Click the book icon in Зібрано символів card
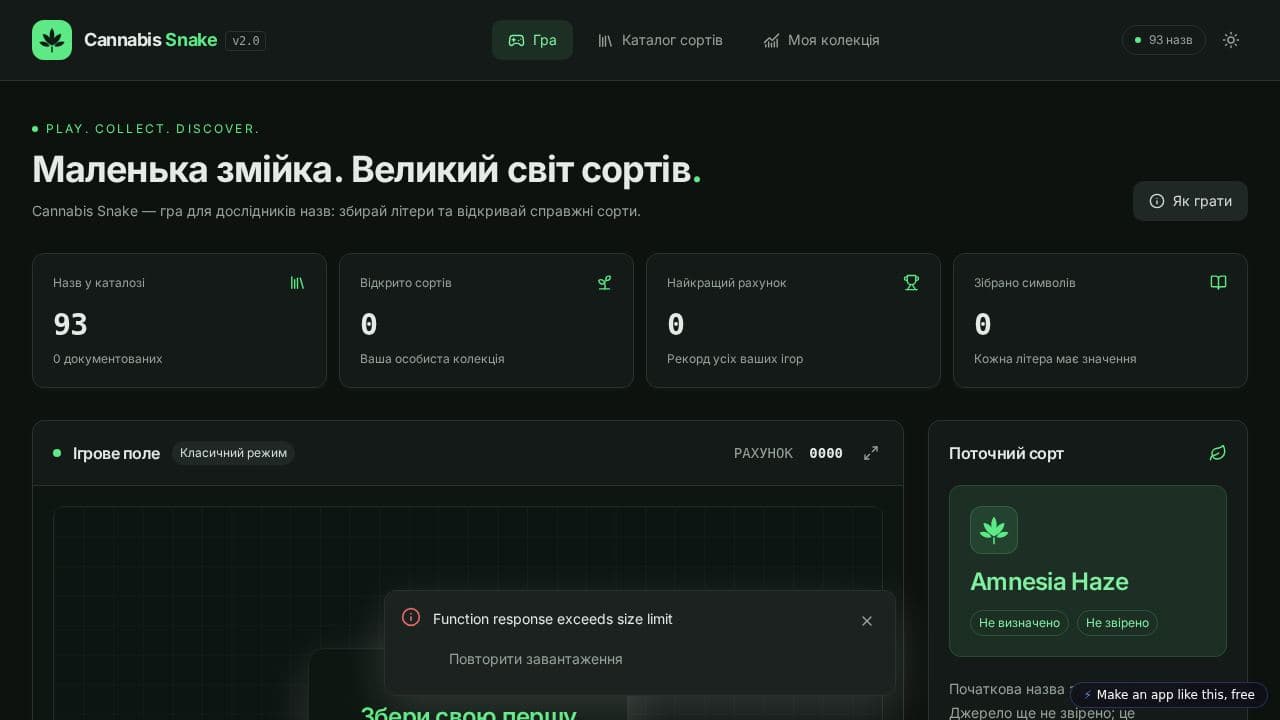1280x720 pixels. point(1218,283)
